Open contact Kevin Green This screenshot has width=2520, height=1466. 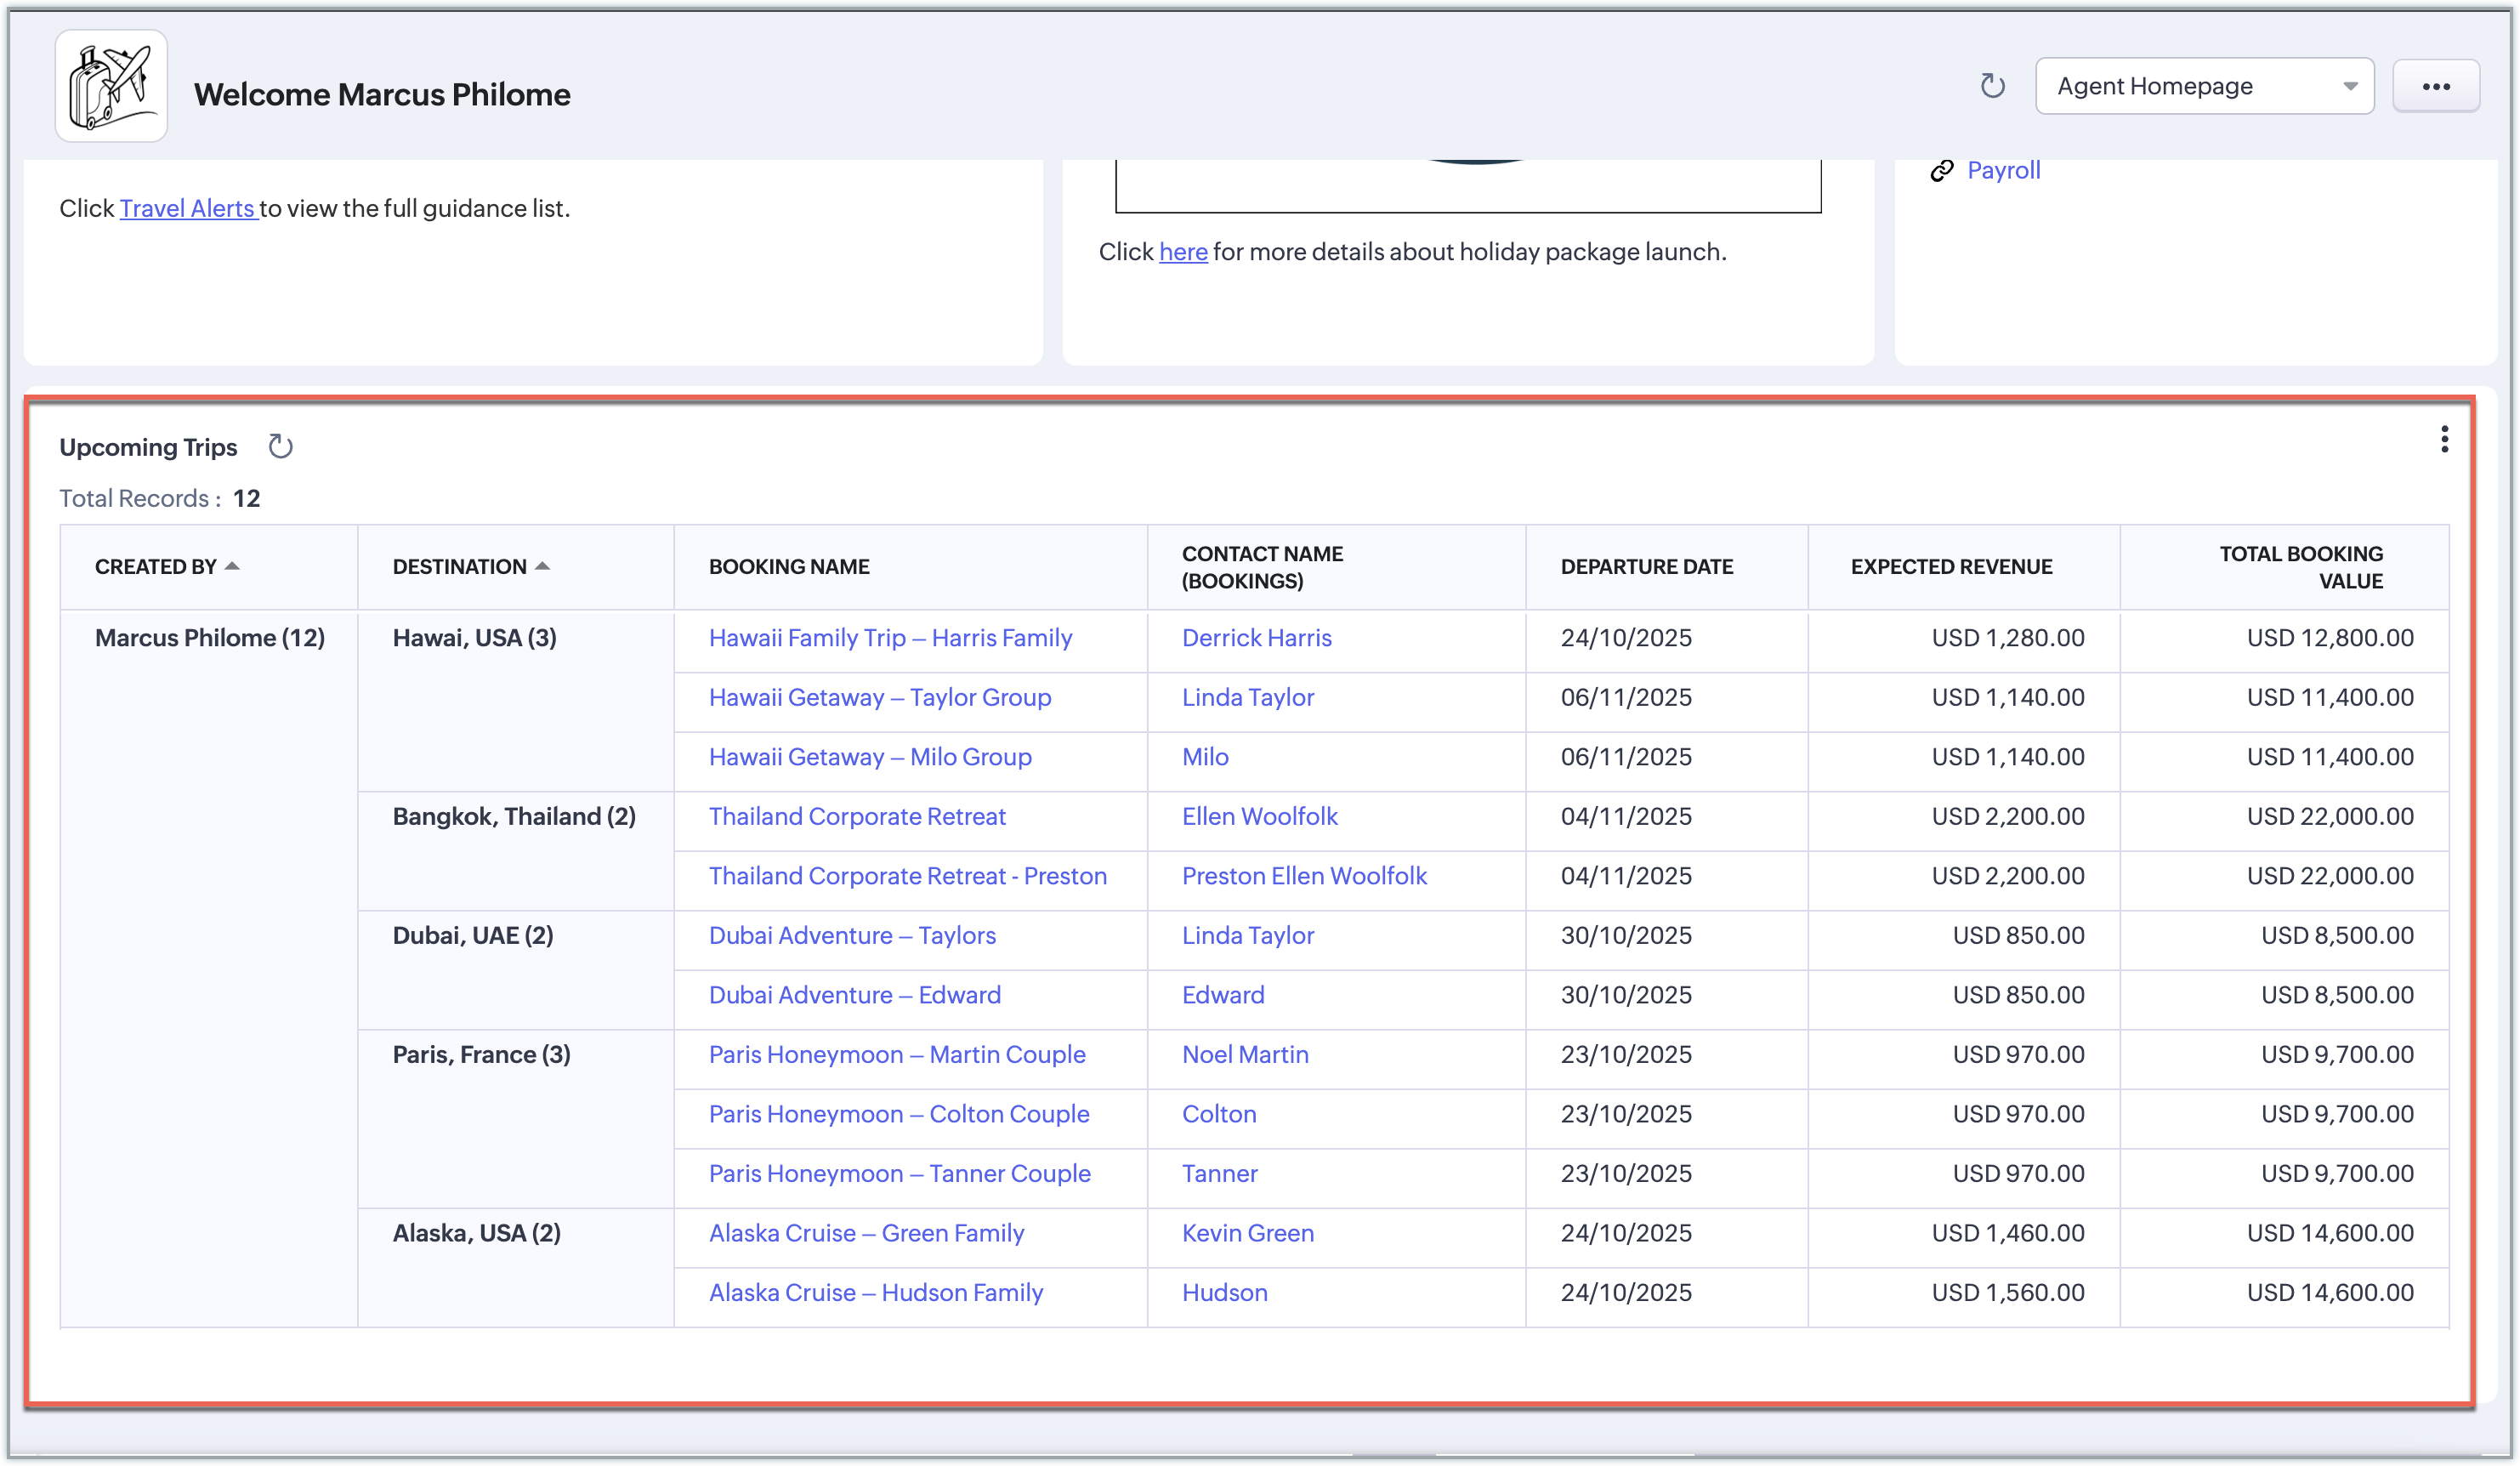click(x=1247, y=1233)
